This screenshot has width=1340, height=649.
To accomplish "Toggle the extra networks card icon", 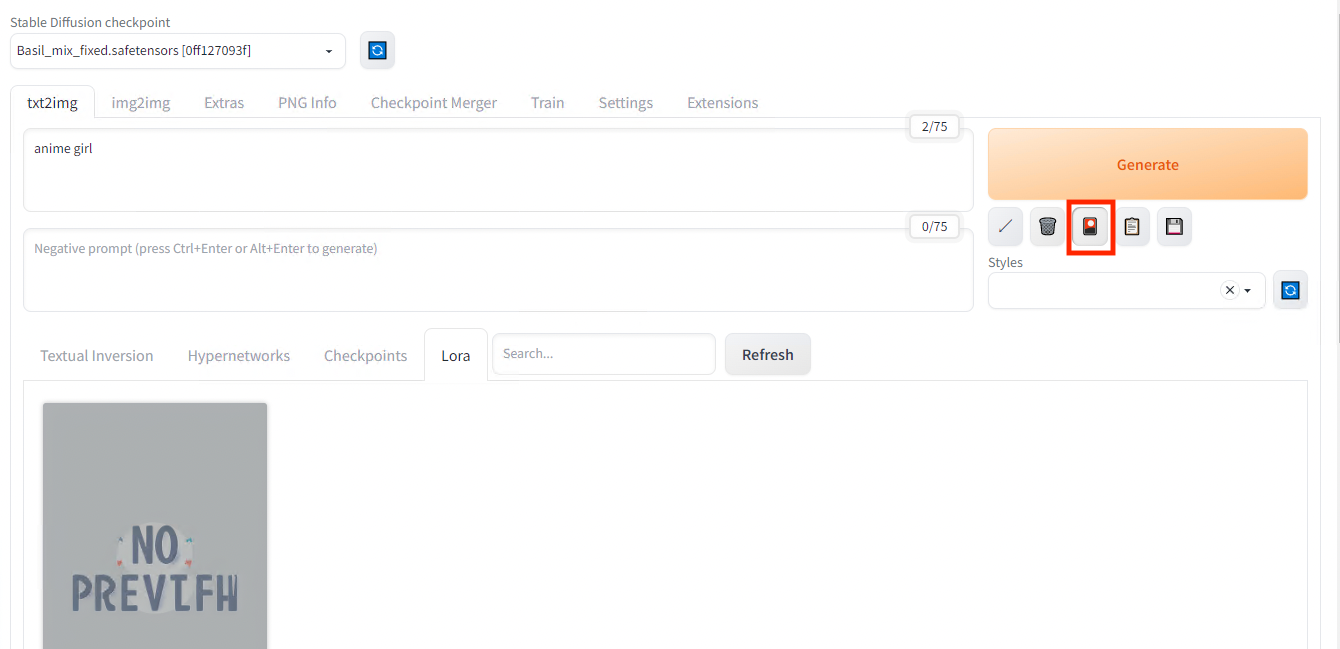I will pos(1090,227).
